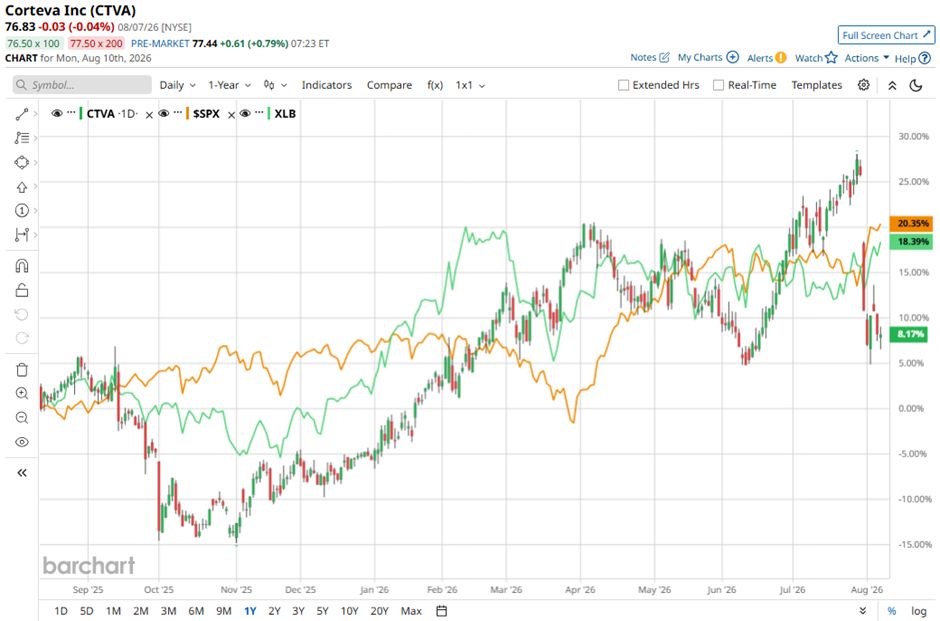Choose the up arrow marker tool
The width and height of the screenshot is (940, 621).
22,187
